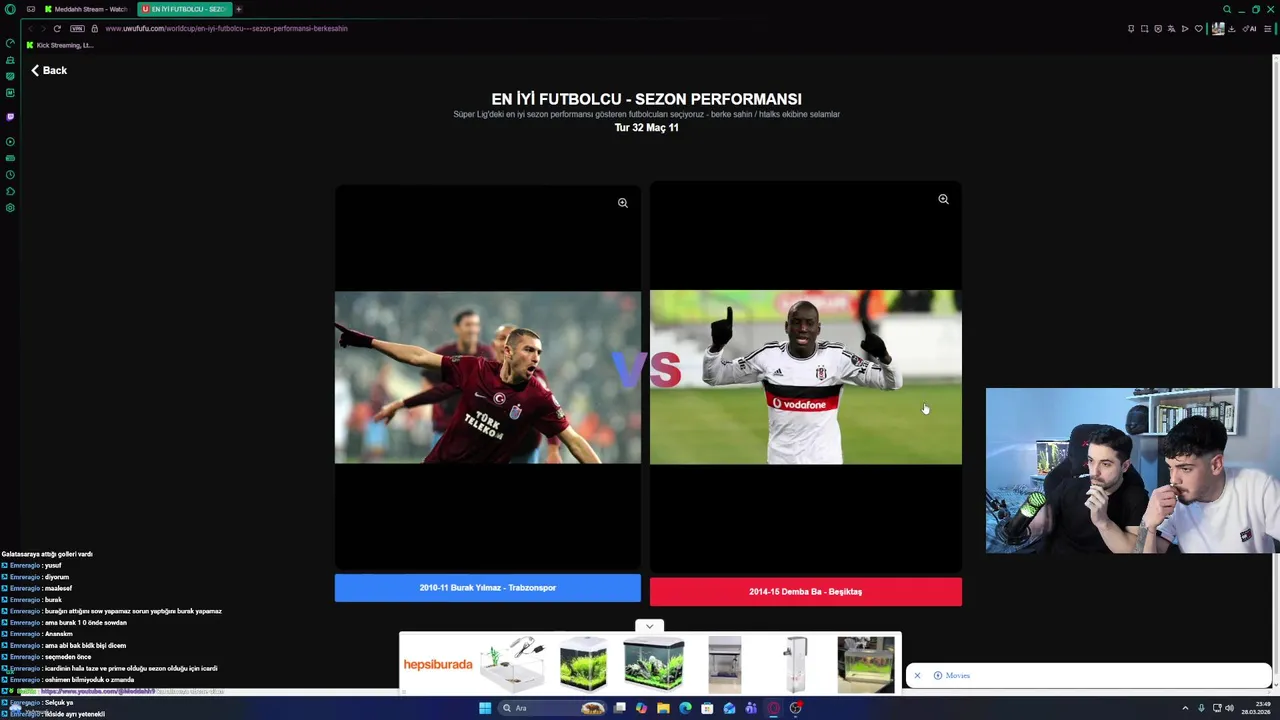The height and width of the screenshot is (720, 1280).
Task: Open Extensions cube icon in sidebar
Action: click(x=10, y=191)
